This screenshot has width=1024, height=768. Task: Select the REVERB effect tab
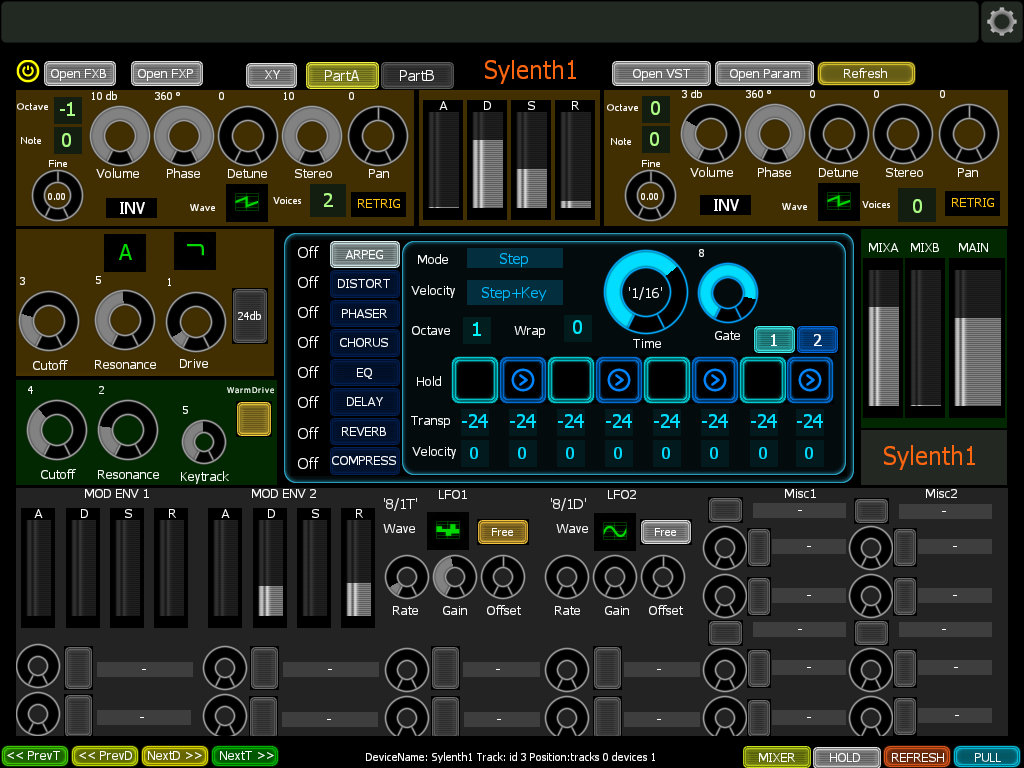[x=364, y=432]
